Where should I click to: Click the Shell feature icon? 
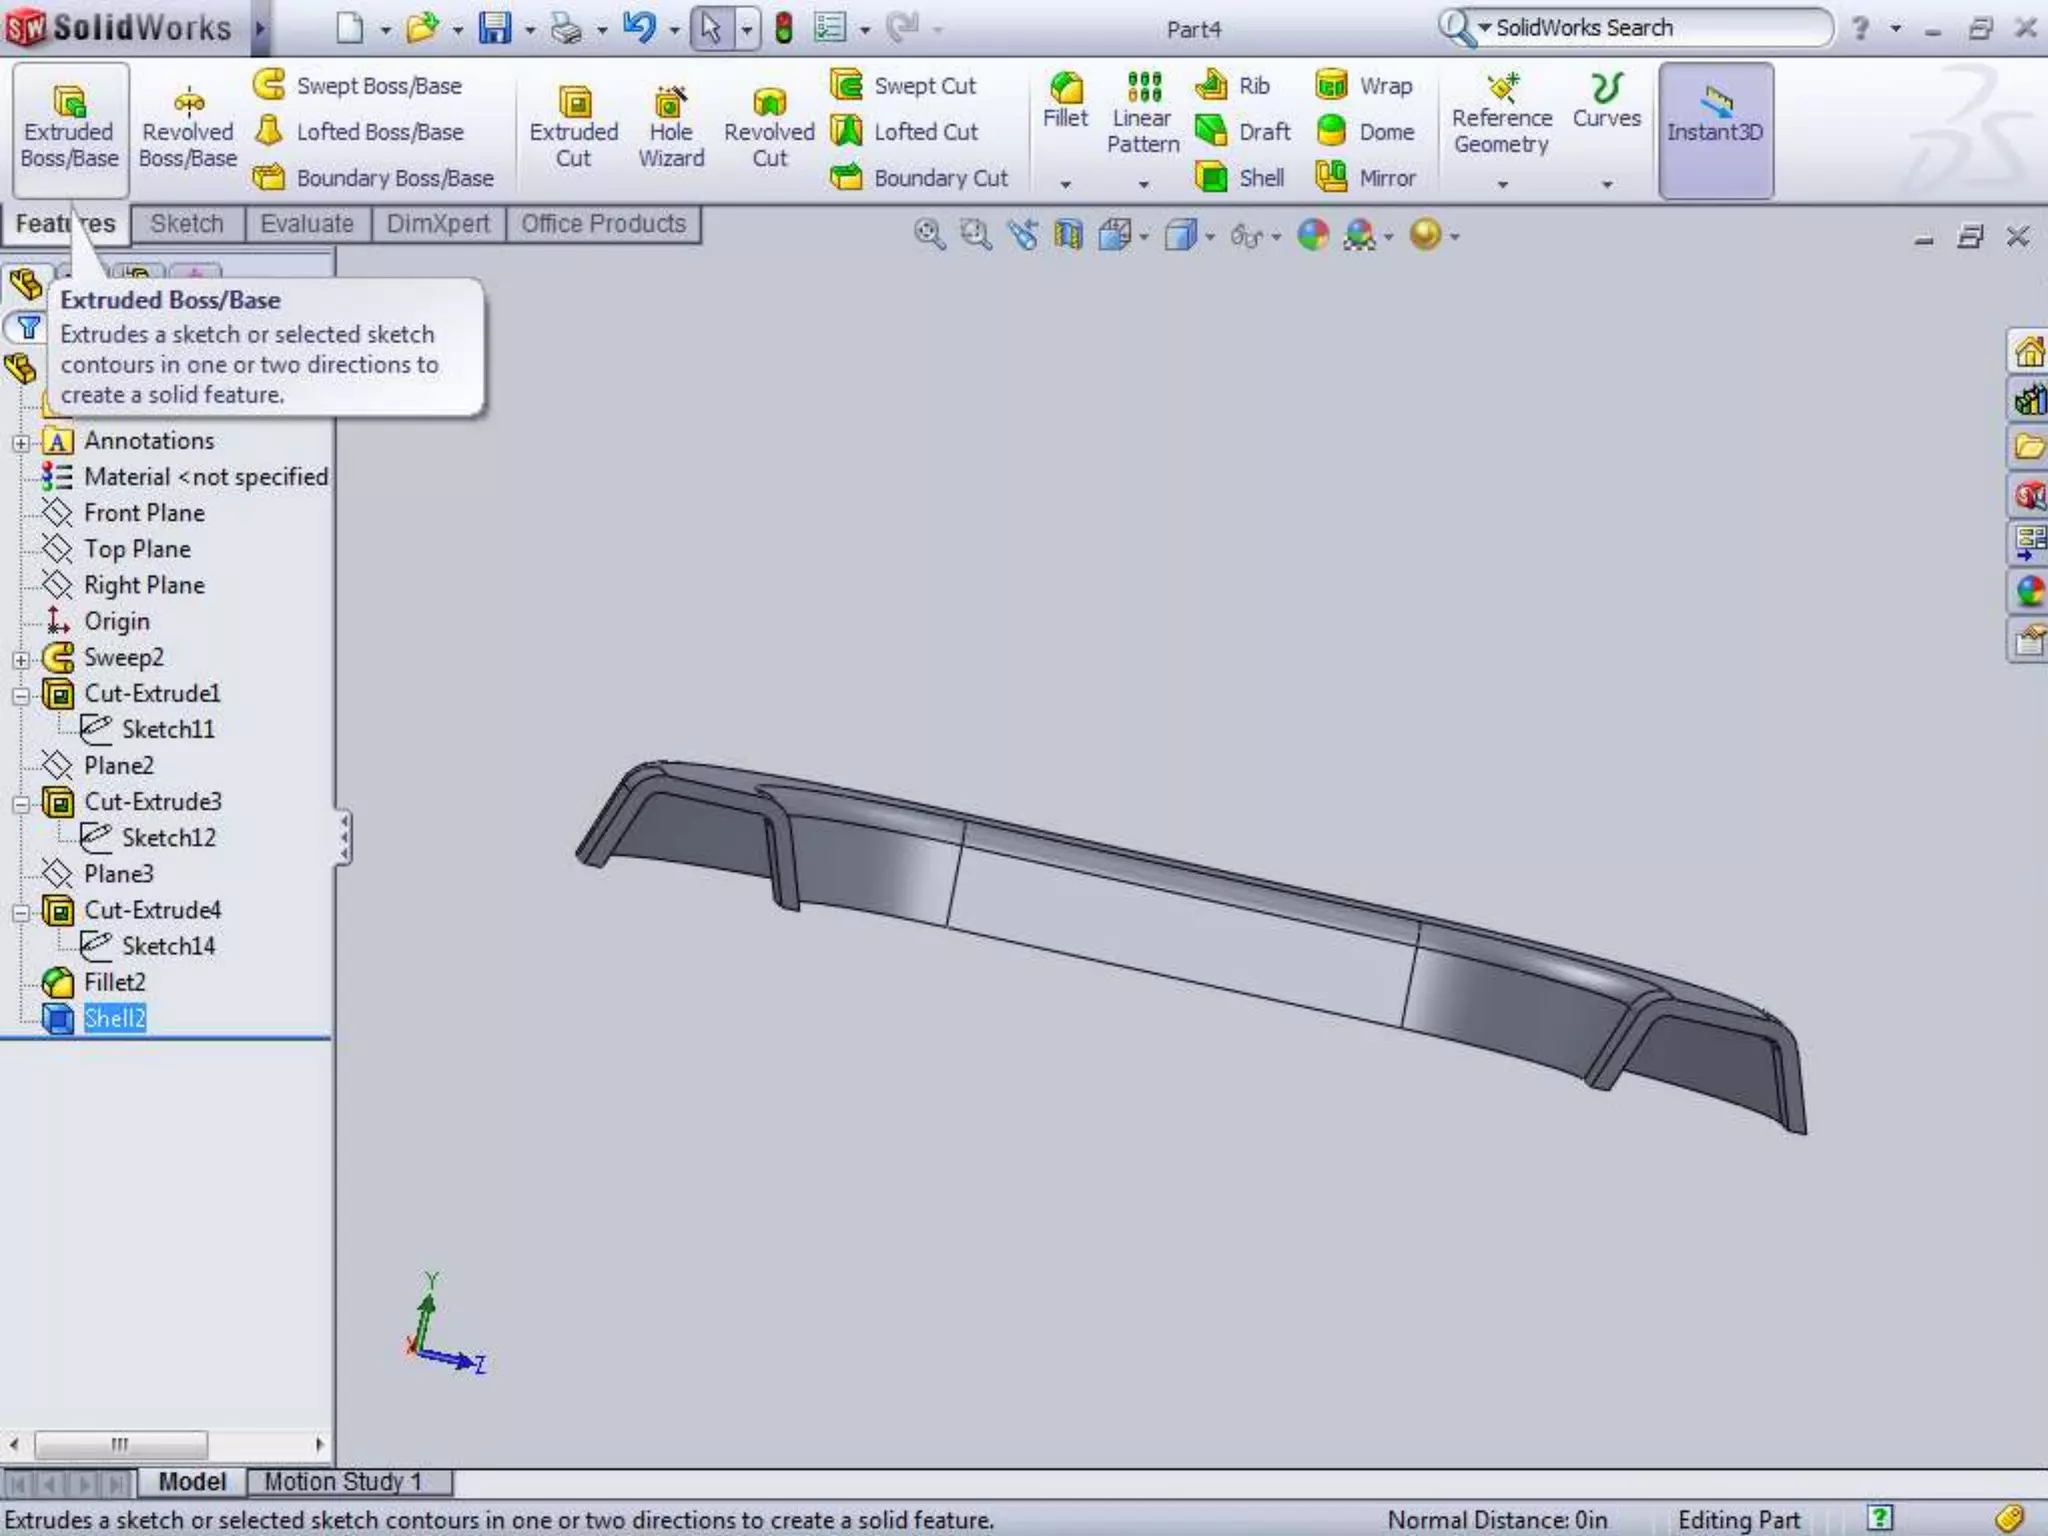[x=1212, y=178]
